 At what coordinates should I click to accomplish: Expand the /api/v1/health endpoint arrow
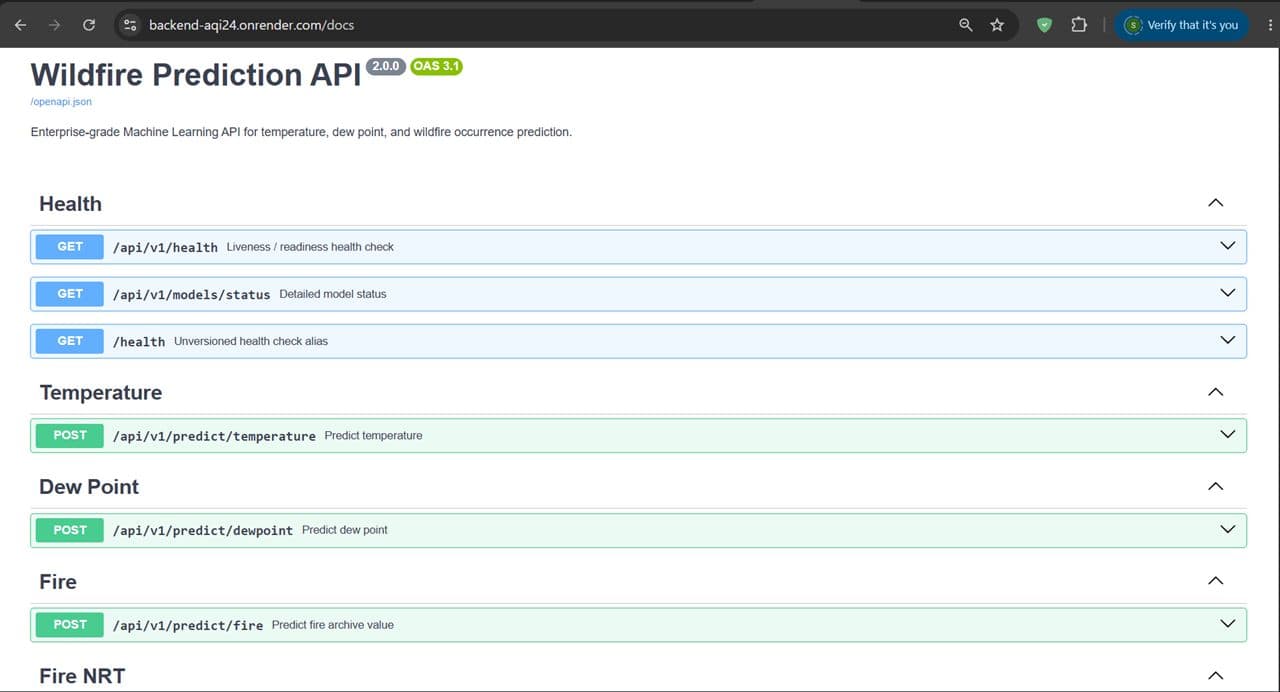pyautogui.click(x=1228, y=246)
